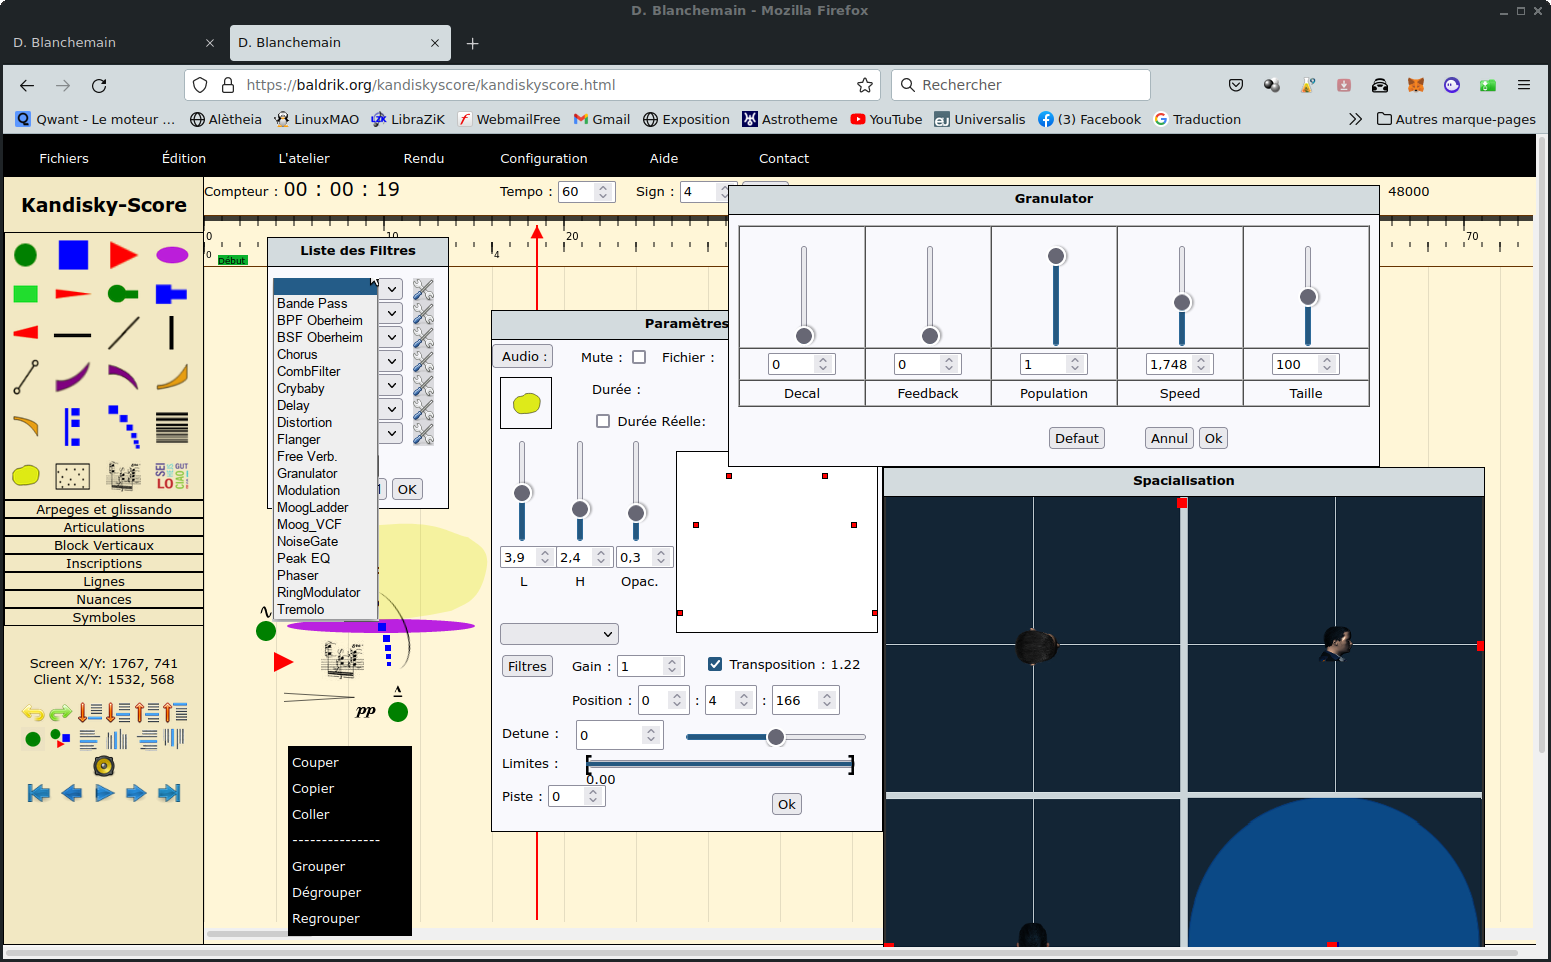1551x962 pixels.
Task: Expand the empty dropdown above Filtres button
Action: (559, 634)
